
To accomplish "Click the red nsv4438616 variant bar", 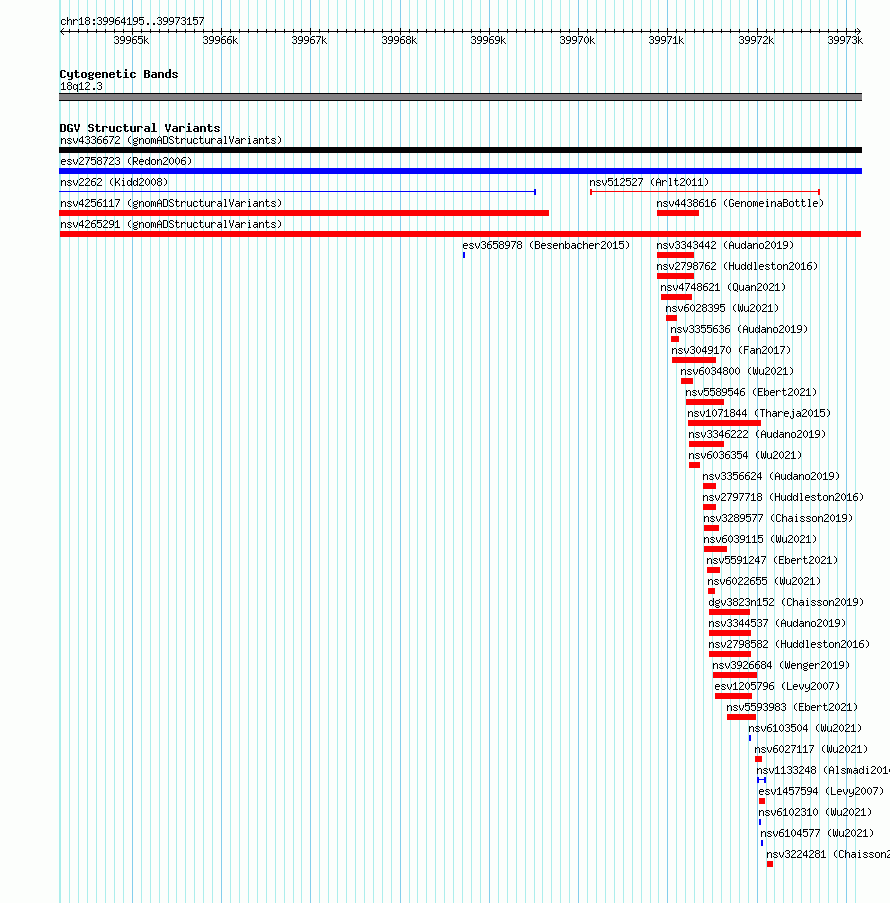I will 678,213.
